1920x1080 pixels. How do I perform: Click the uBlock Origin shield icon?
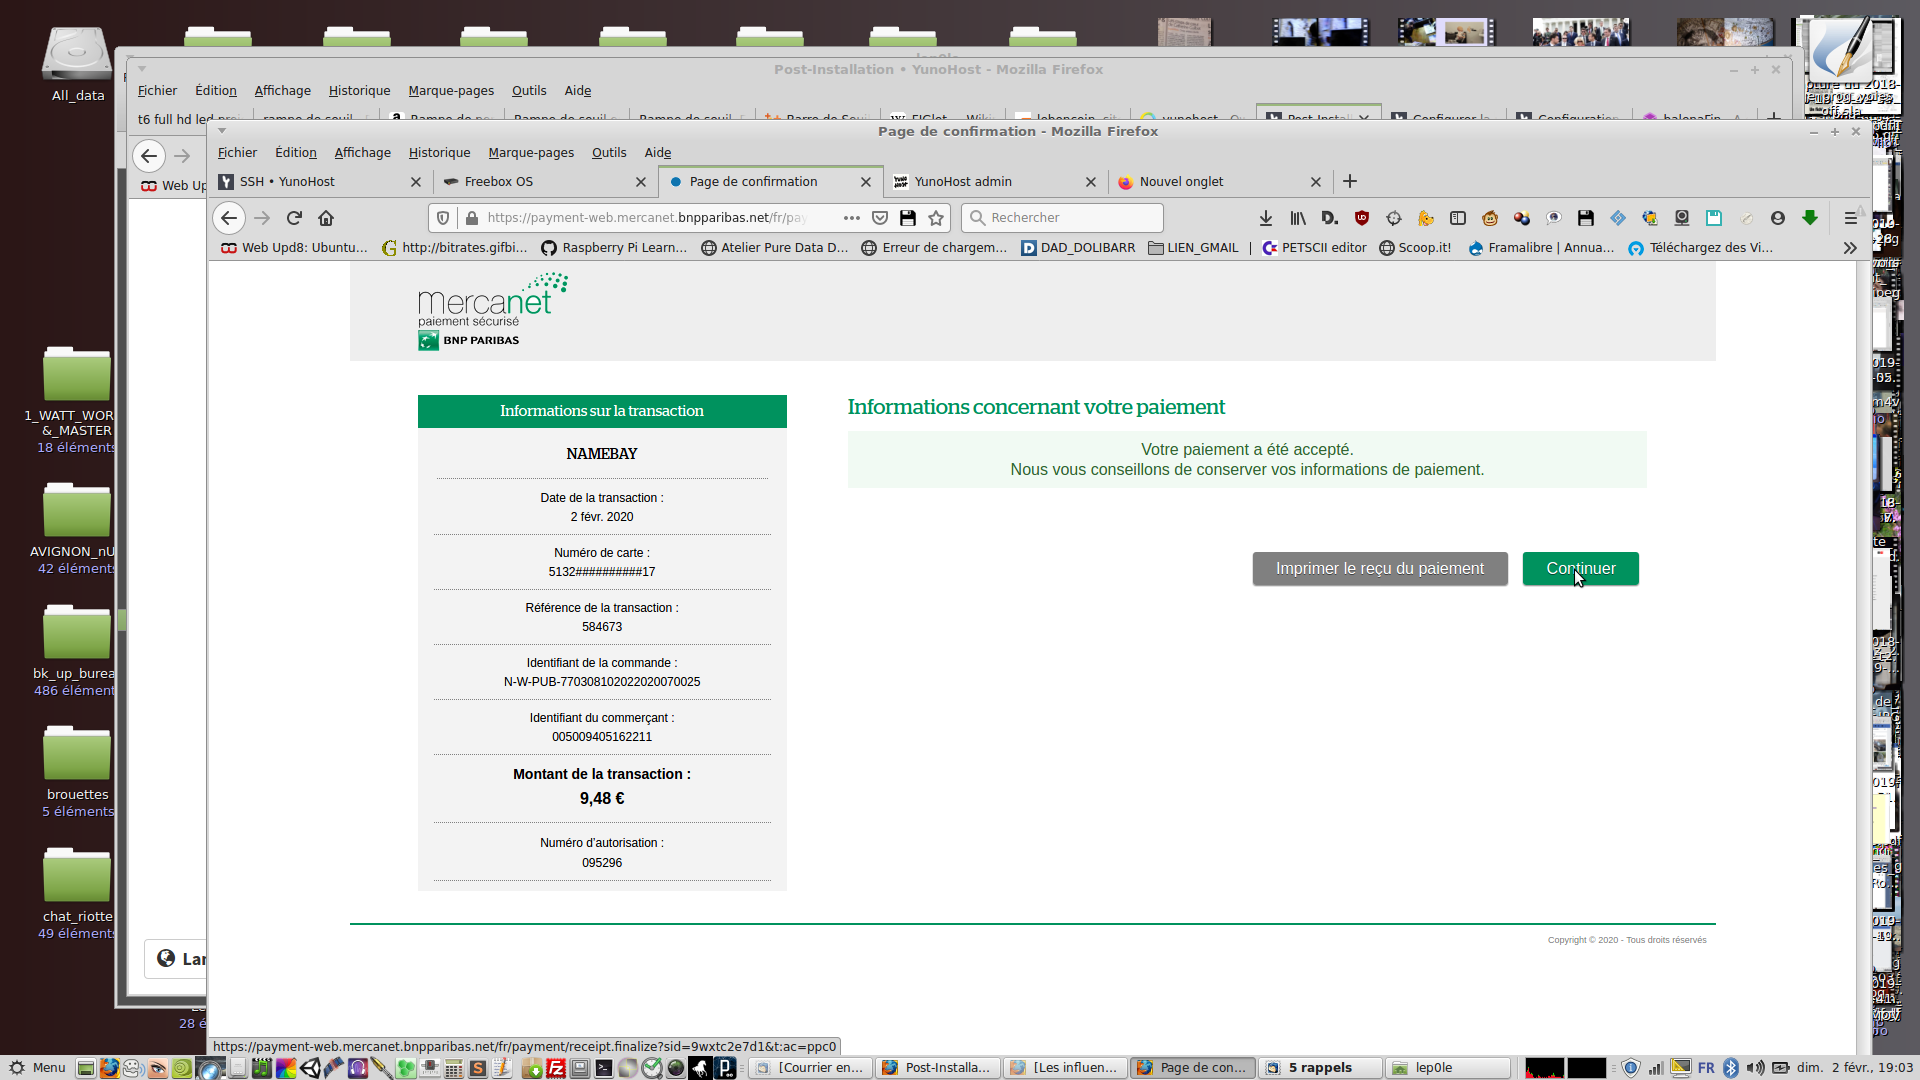pos(1362,218)
